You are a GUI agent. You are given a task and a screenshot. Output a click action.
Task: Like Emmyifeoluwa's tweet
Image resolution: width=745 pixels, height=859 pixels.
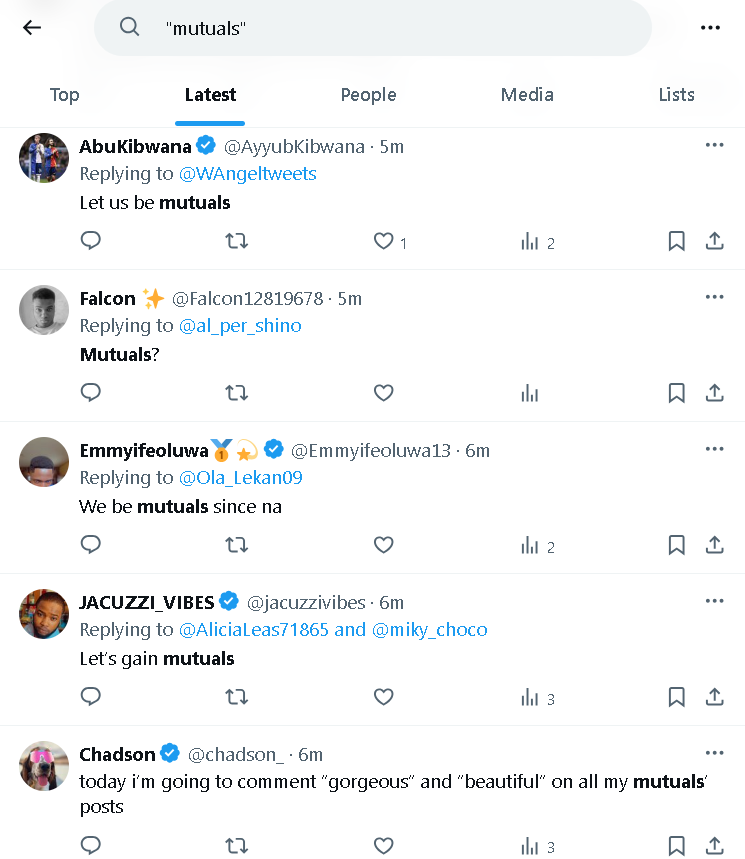[x=383, y=545]
